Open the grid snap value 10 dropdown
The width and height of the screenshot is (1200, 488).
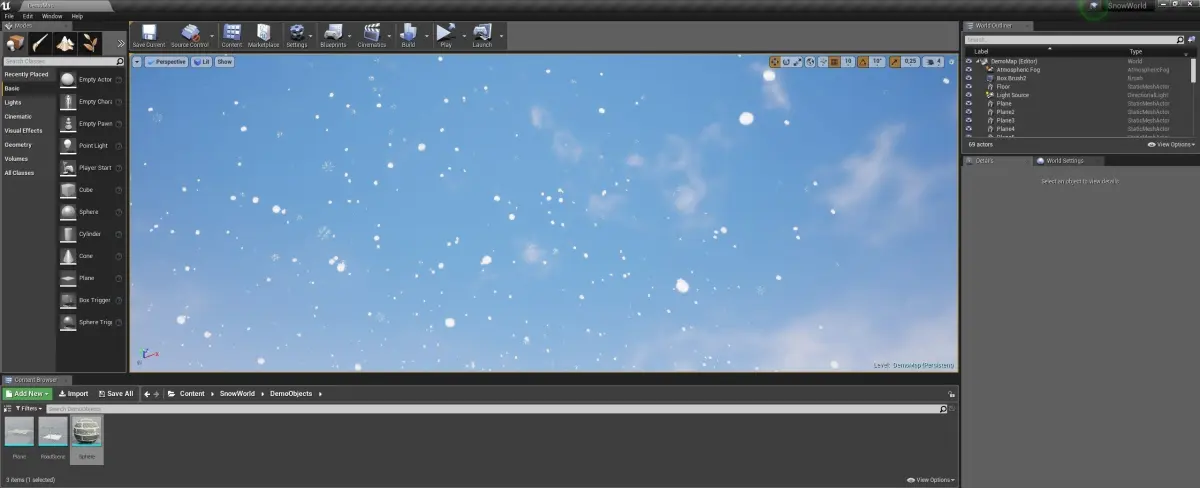pyautogui.click(x=849, y=62)
